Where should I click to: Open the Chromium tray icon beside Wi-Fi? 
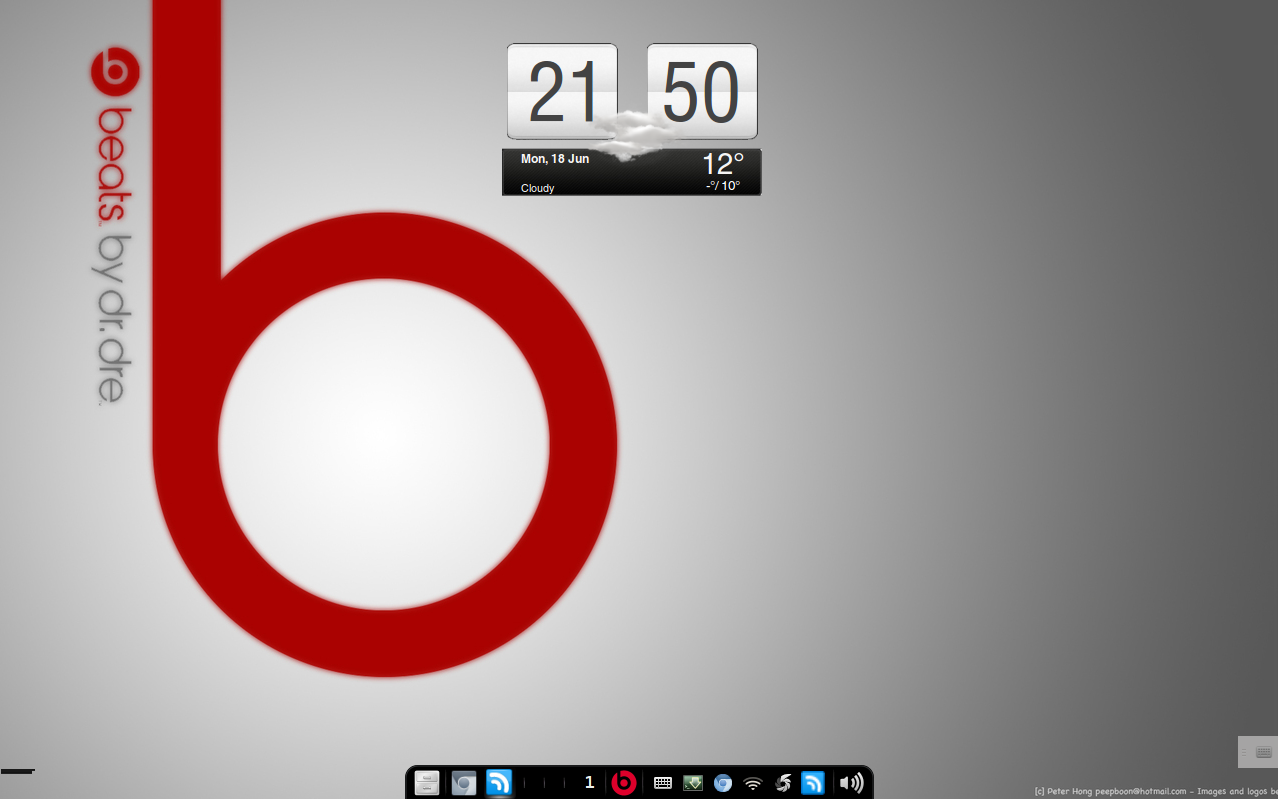coord(723,783)
